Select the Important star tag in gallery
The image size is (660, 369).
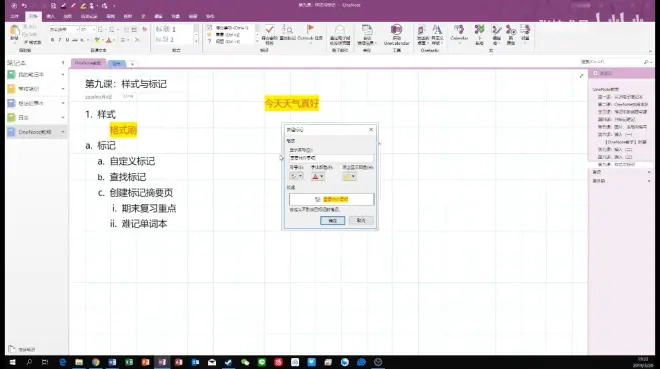click(229, 35)
